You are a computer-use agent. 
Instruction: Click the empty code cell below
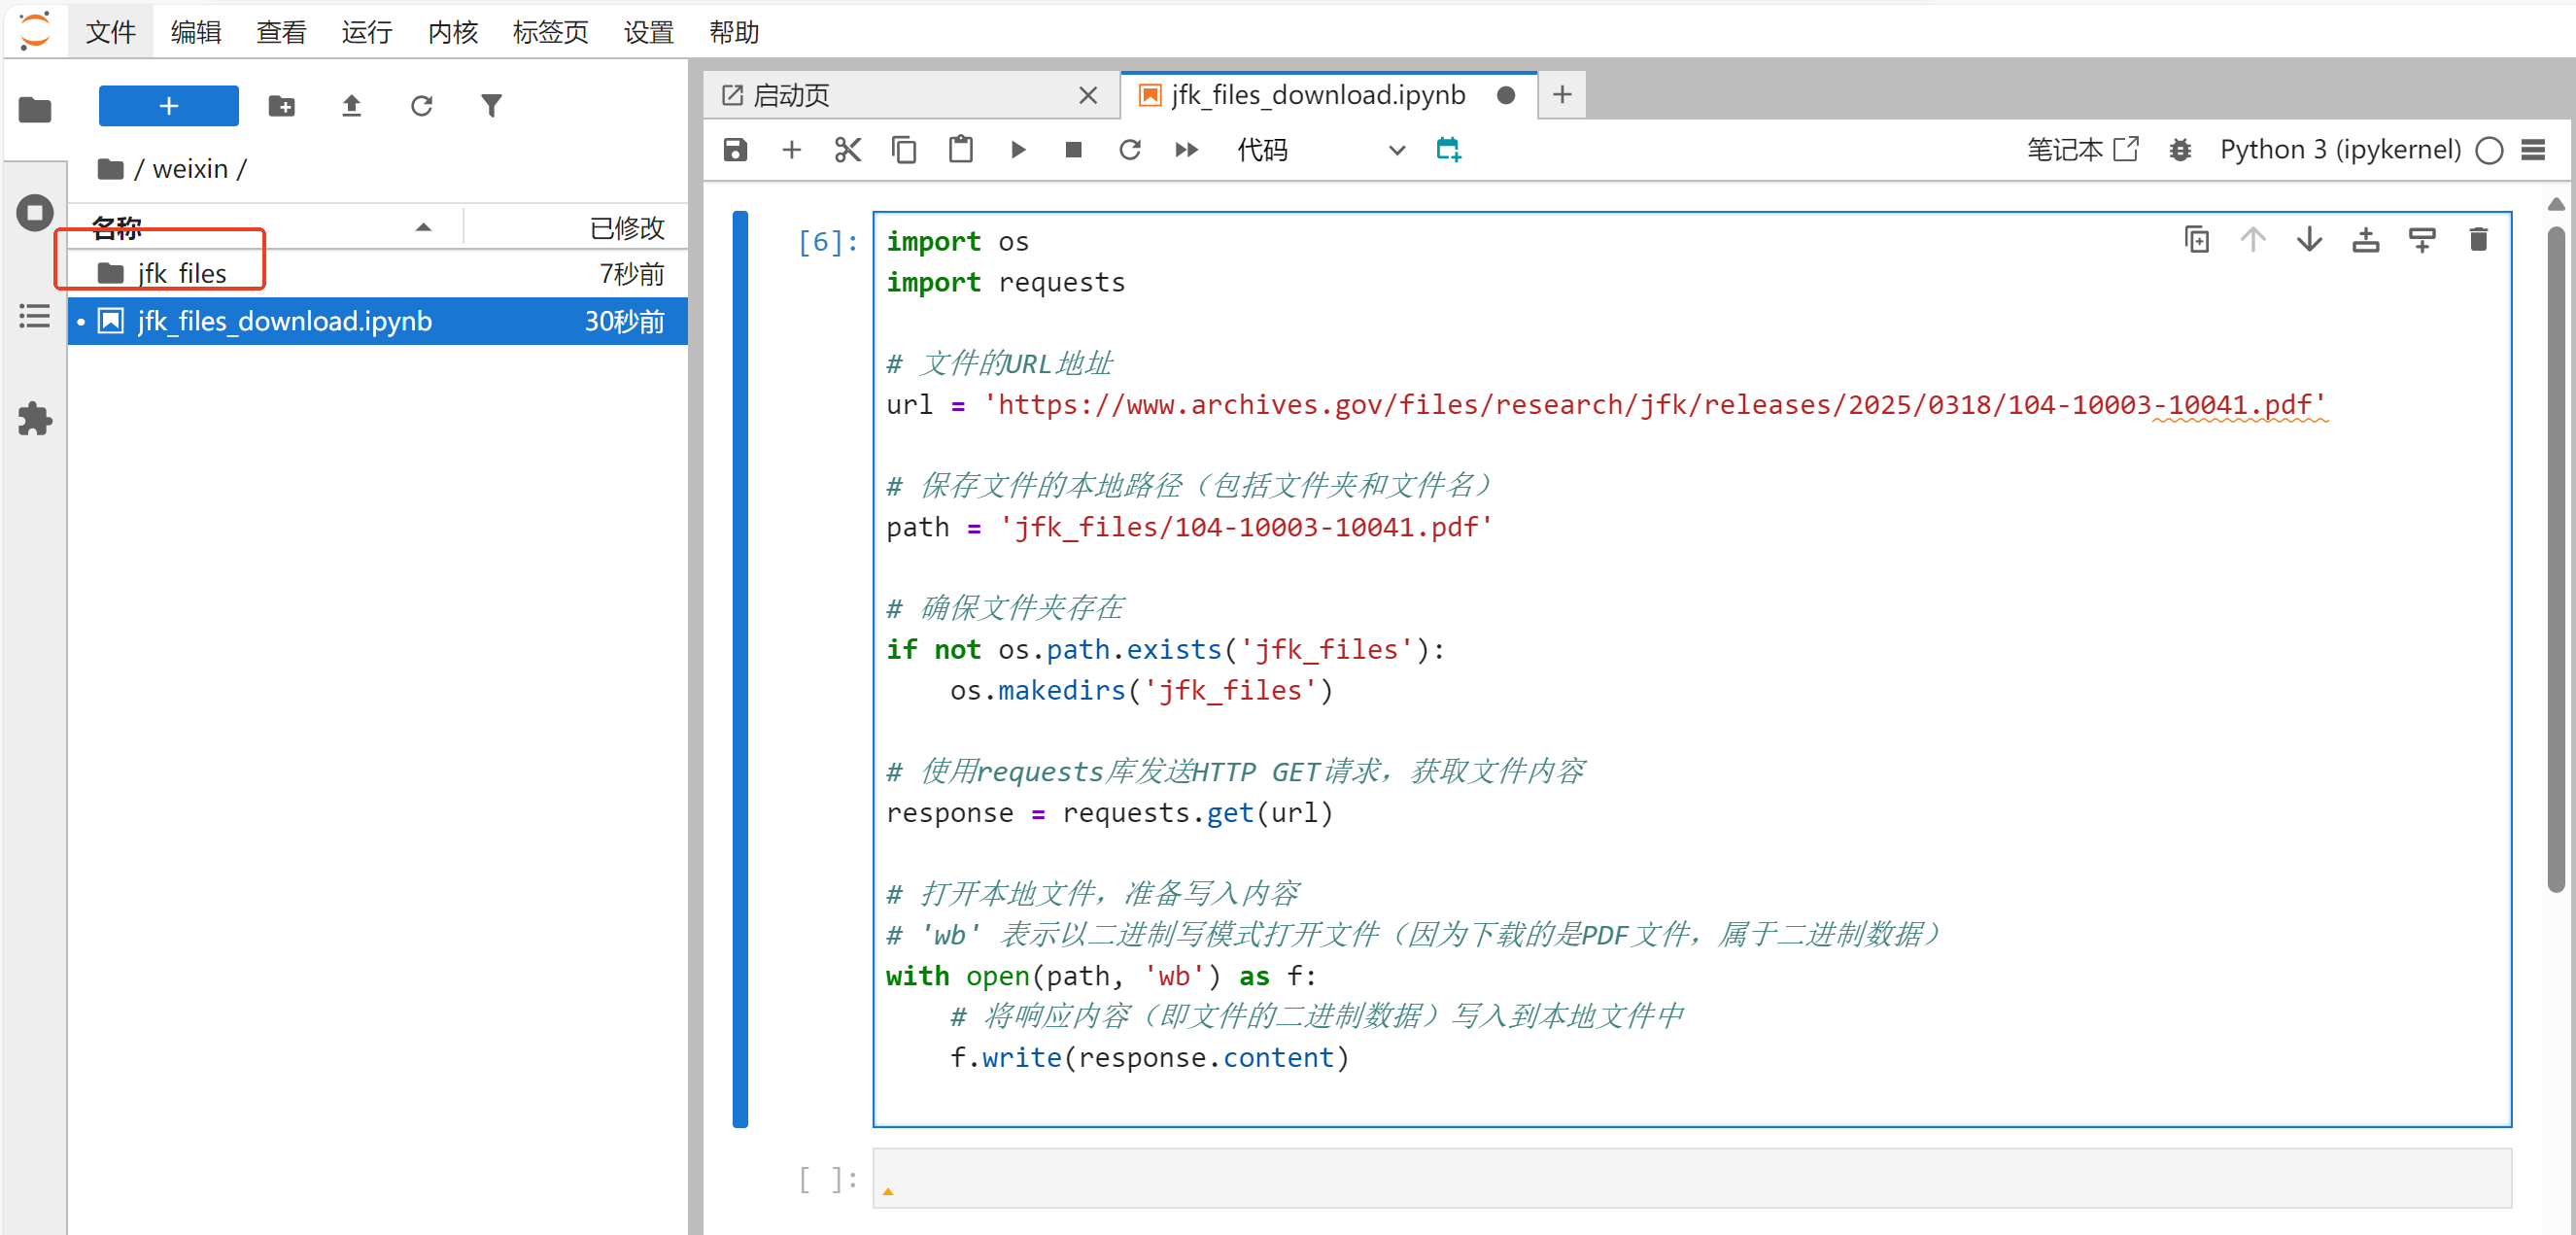[x=1690, y=1178]
